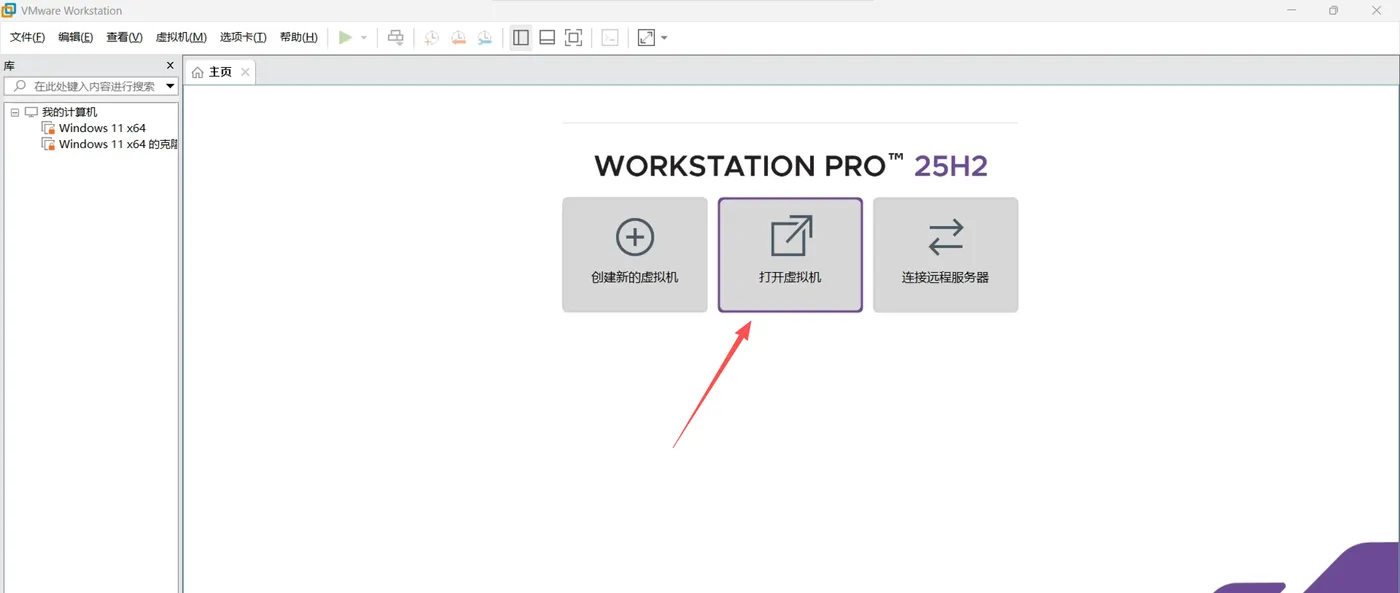Open the 虚拟机(M) menu
1400x593 pixels.
click(x=181, y=37)
